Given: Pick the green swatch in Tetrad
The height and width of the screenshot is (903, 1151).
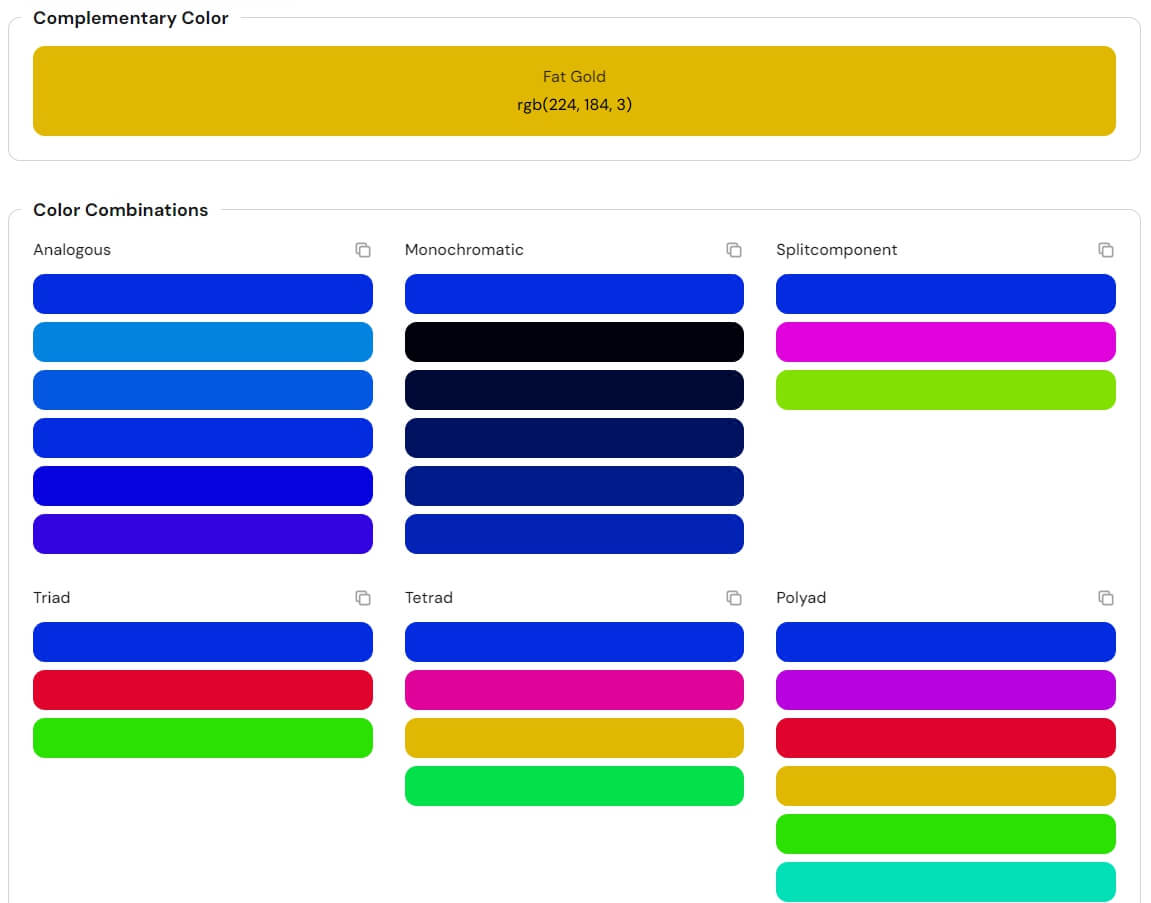Looking at the screenshot, I should click(574, 786).
